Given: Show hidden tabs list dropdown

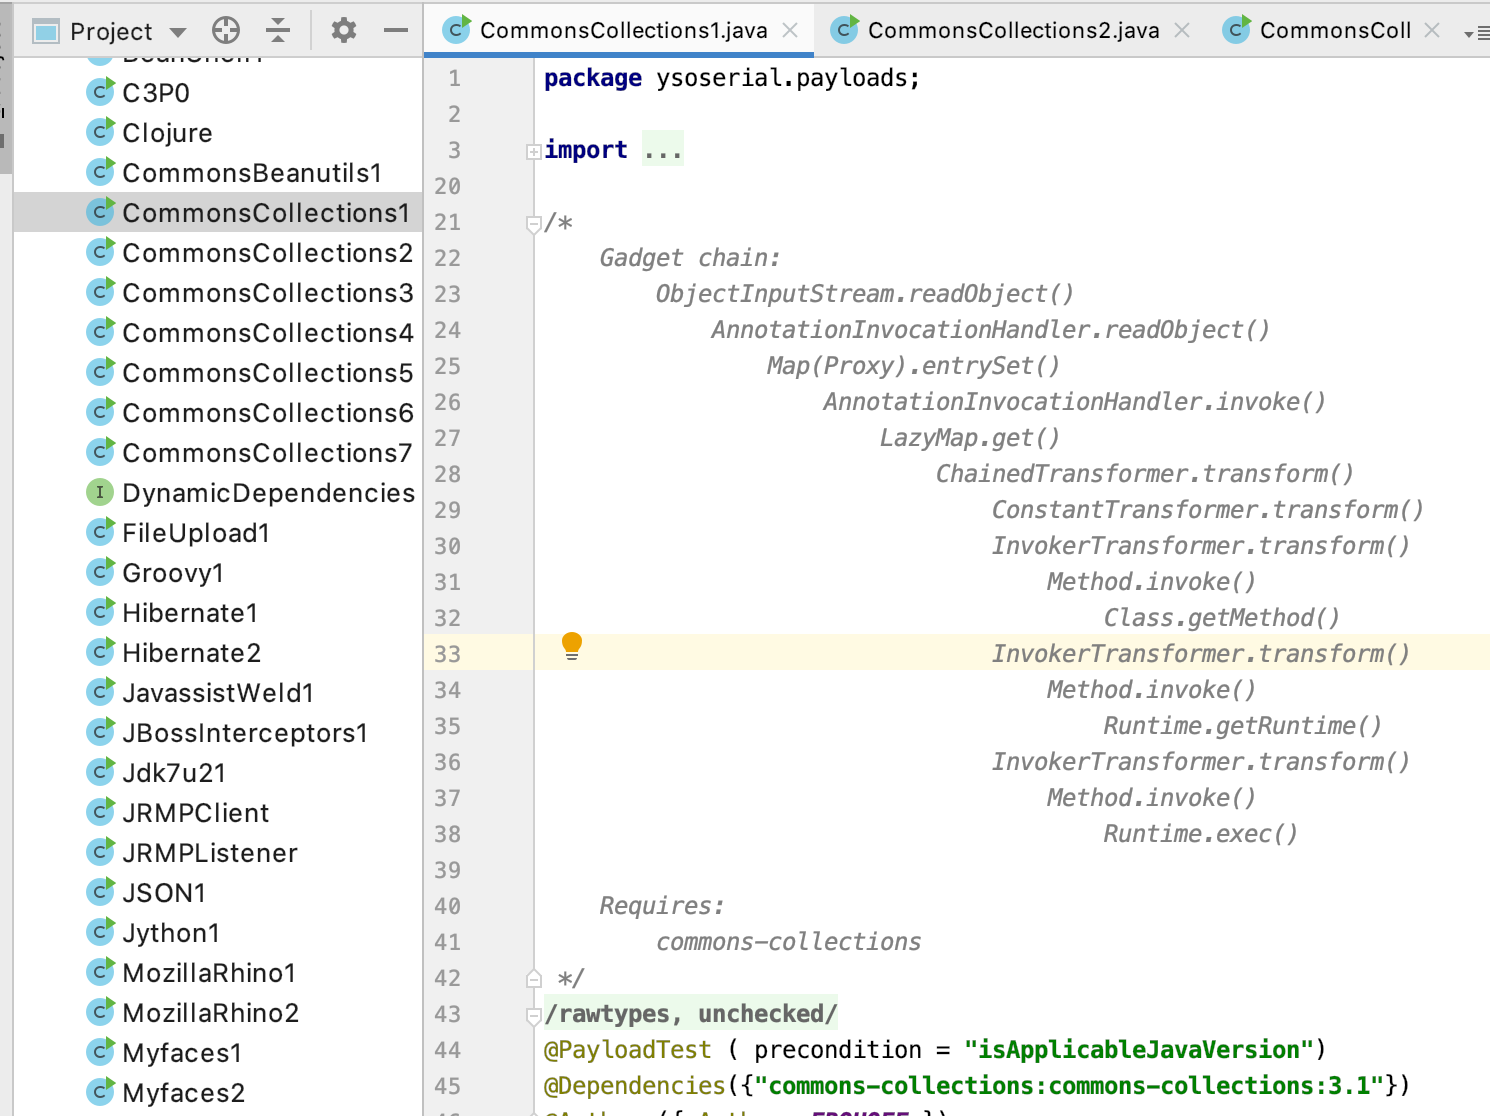Looking at the screenshot, I should click(1475, 33).
